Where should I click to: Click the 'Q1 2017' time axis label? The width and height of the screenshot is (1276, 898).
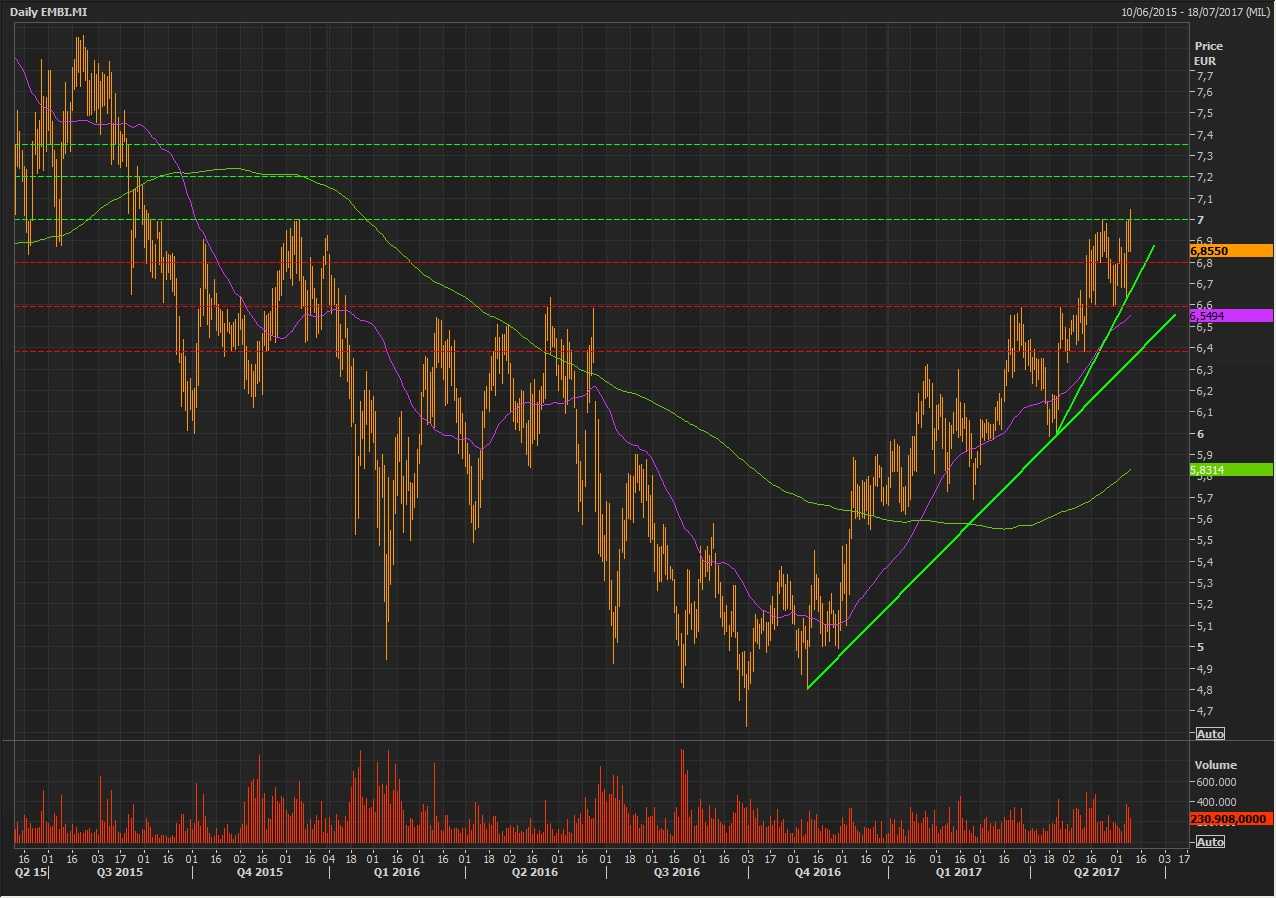(x=959, y=872)
